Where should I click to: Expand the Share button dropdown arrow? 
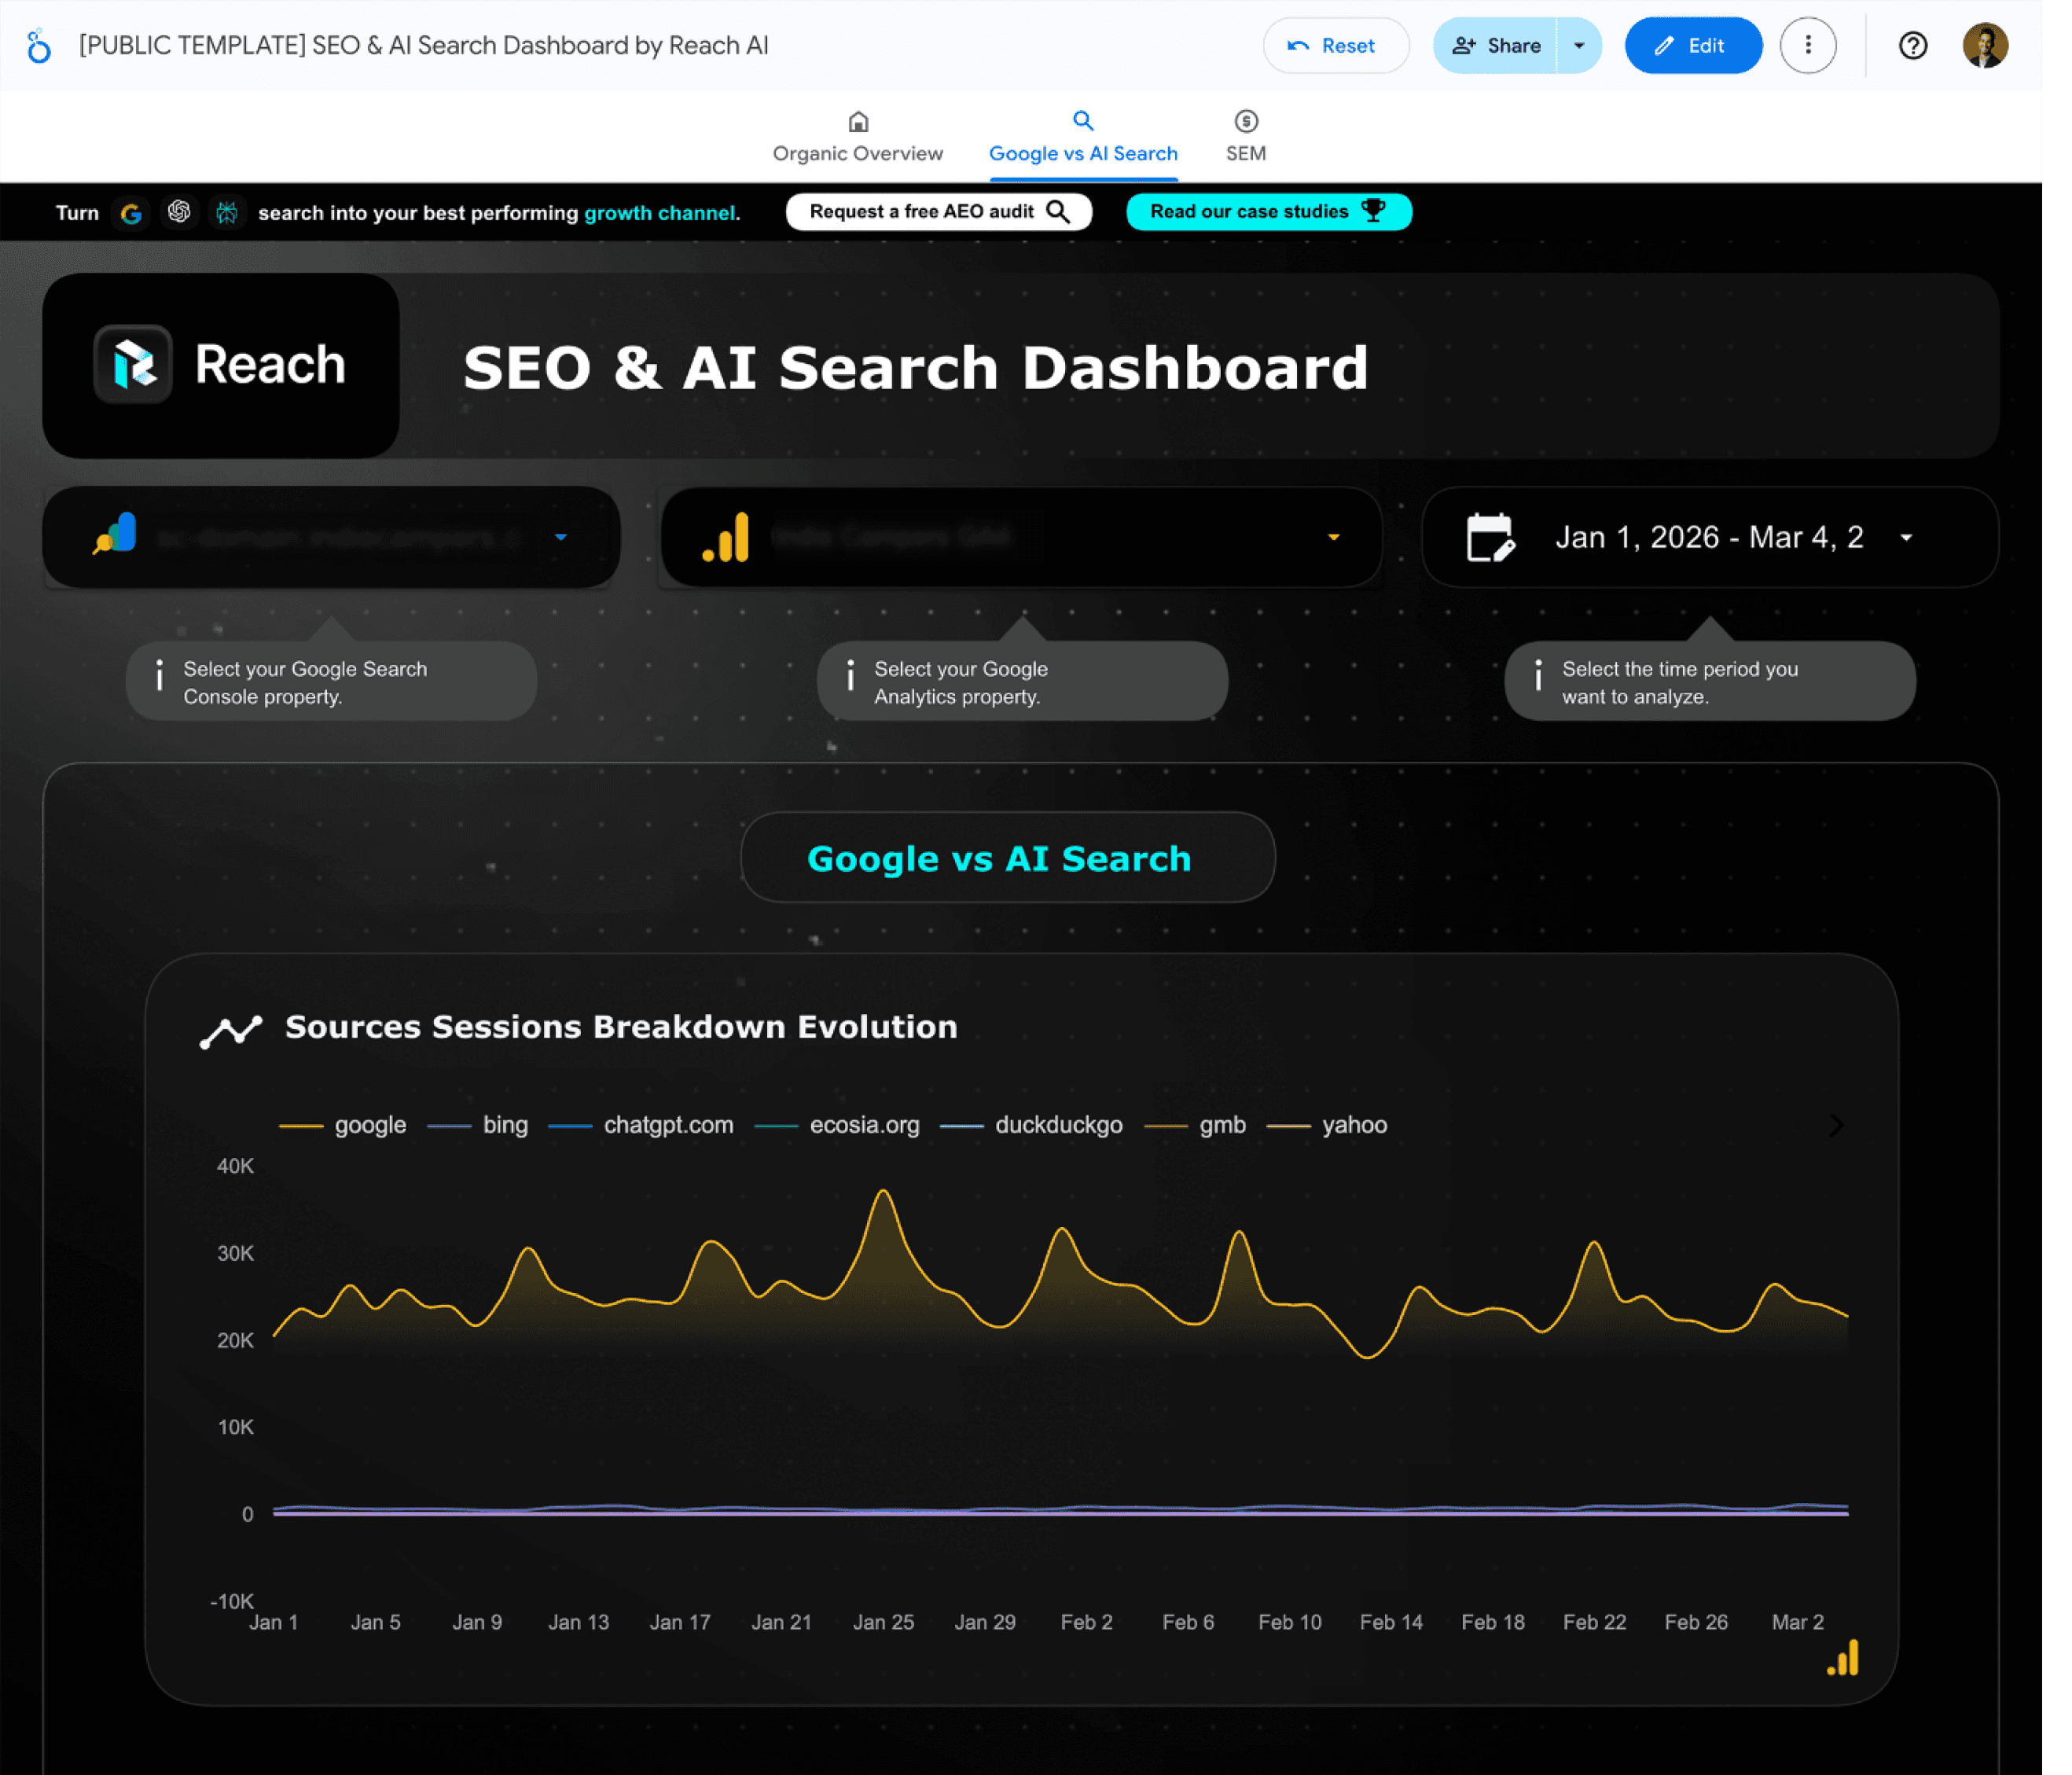[1579, 46]
